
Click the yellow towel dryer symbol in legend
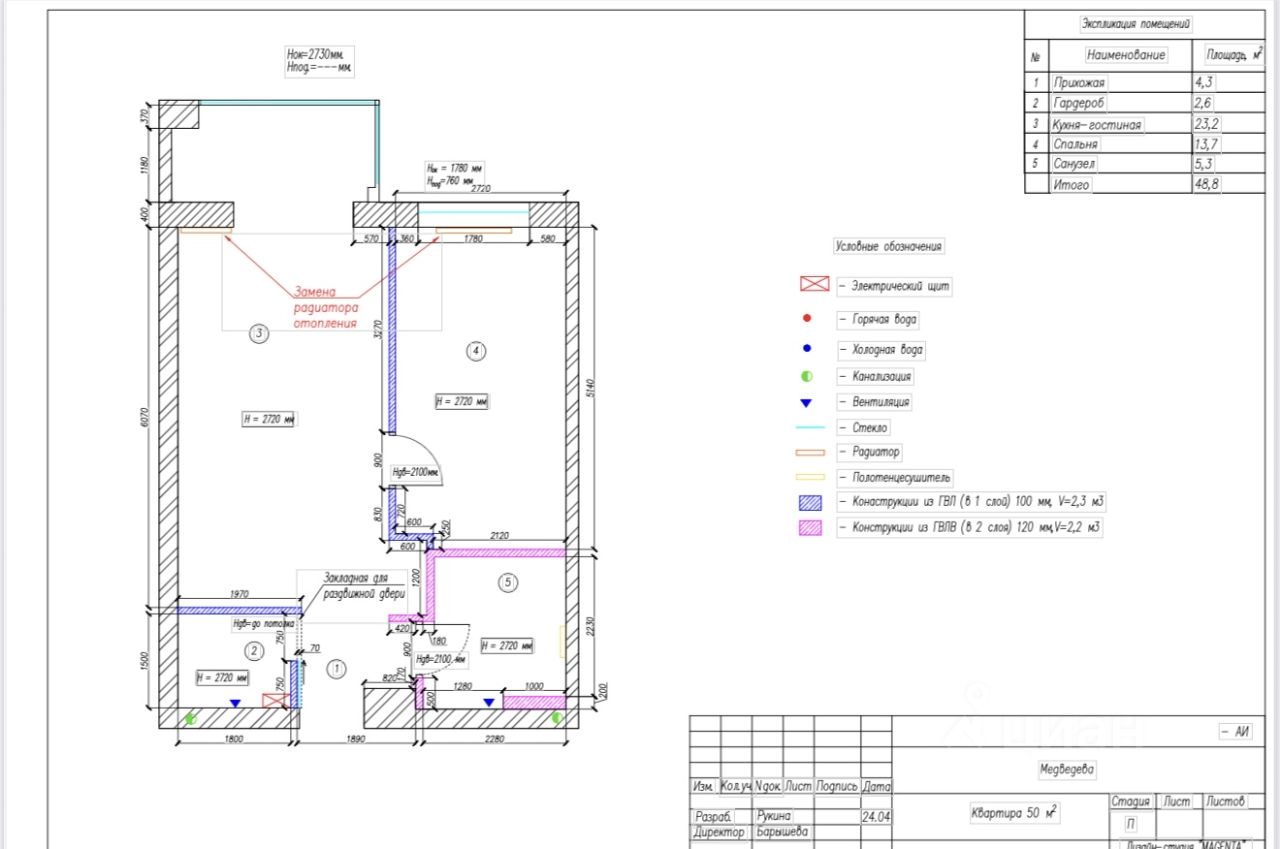811,478
